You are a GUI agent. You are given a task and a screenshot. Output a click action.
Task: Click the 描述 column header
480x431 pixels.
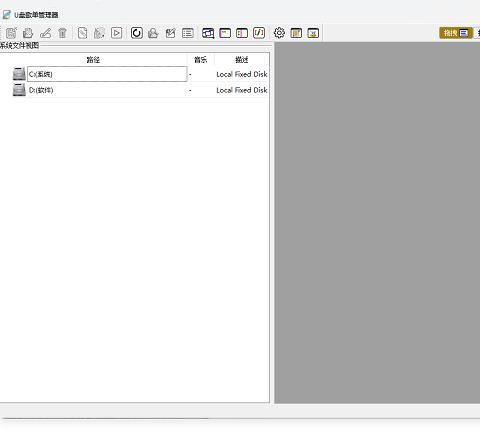[x=242, y=60]
